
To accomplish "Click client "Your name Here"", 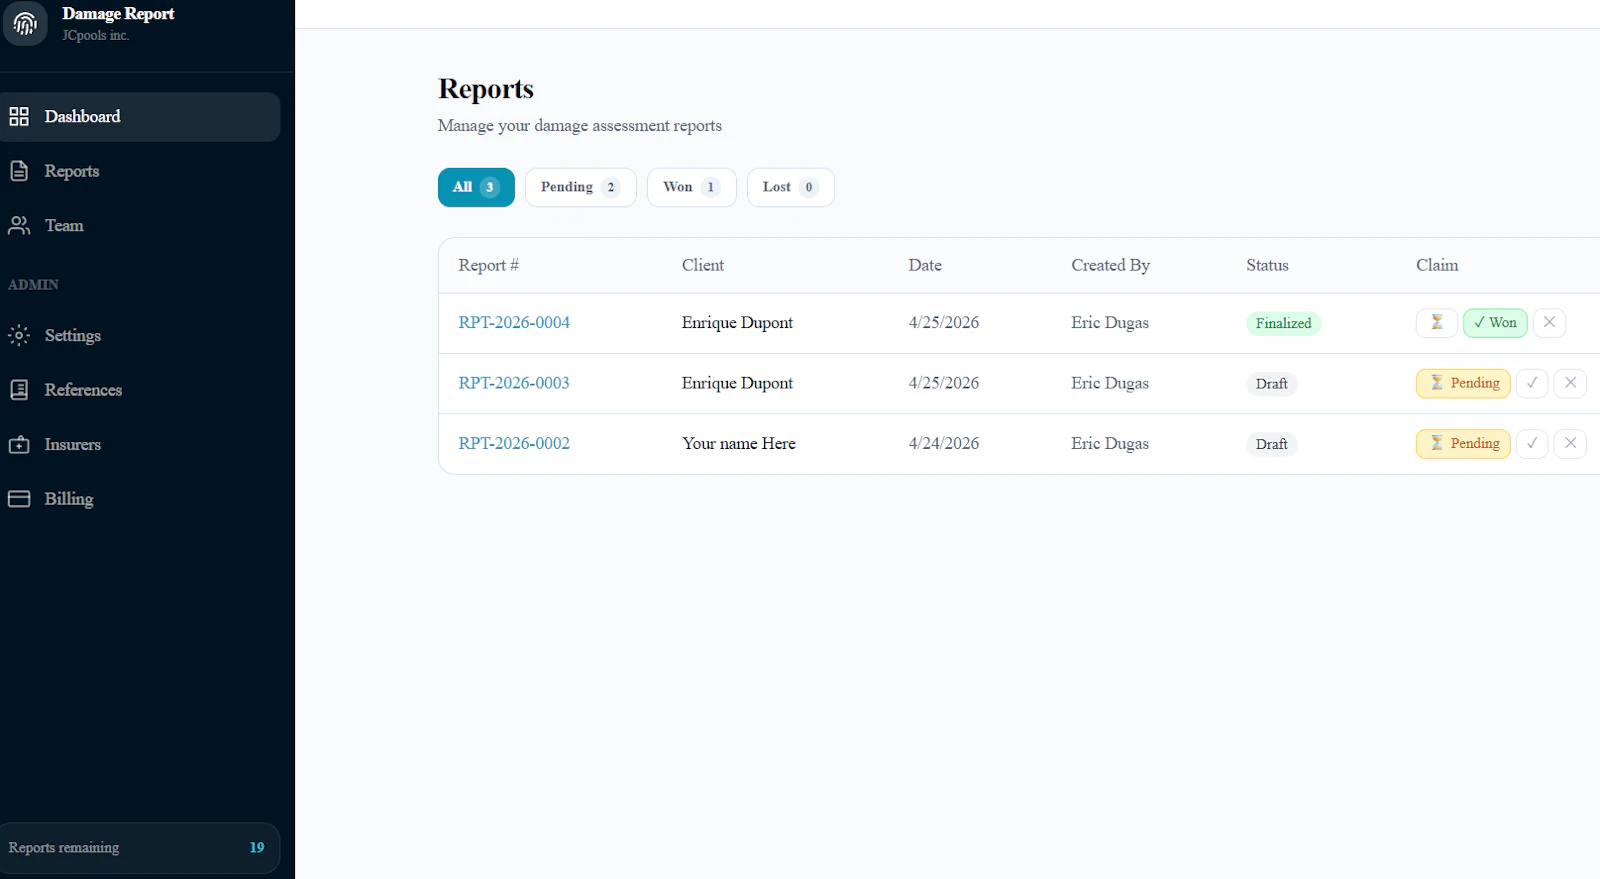I will [739, 444].
